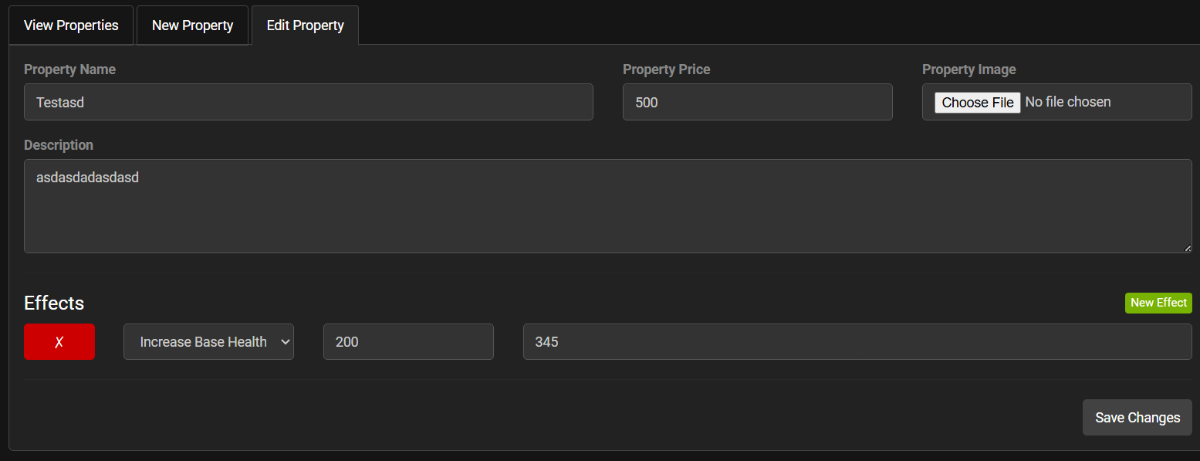Click the Property Name label

(70, 70)
